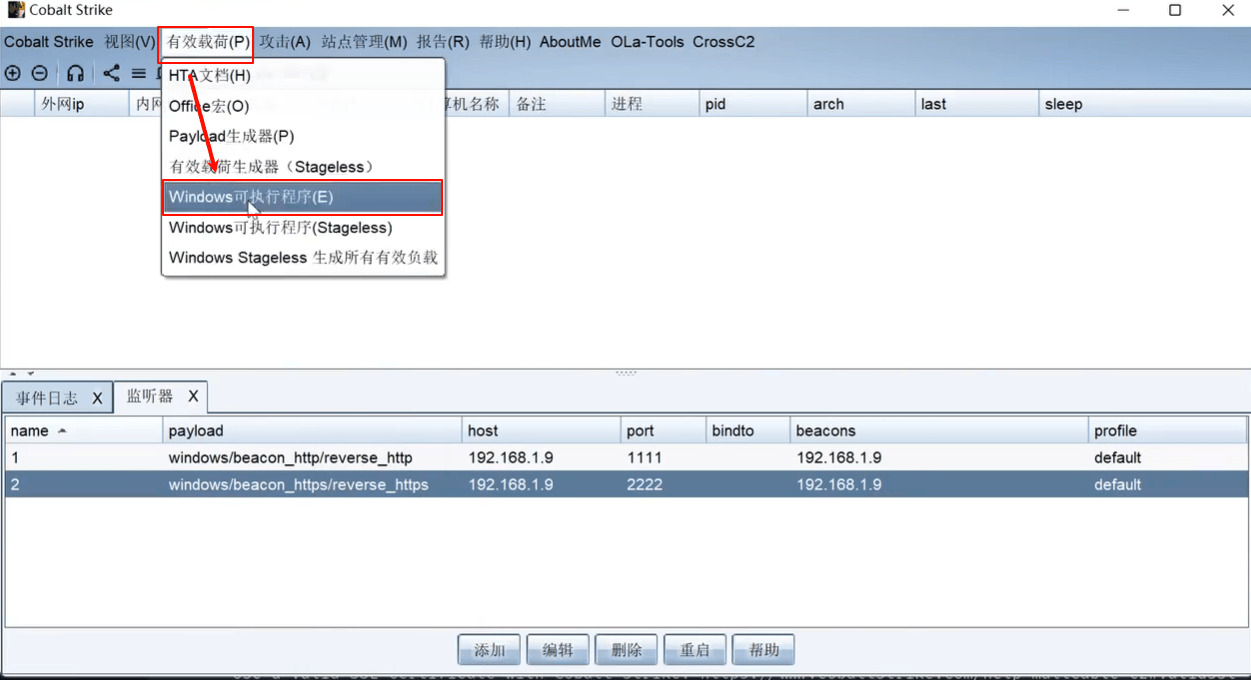
Task: Click the plus connect icon in toolbar
Action: pyautogui.click(x=12, y=73)
